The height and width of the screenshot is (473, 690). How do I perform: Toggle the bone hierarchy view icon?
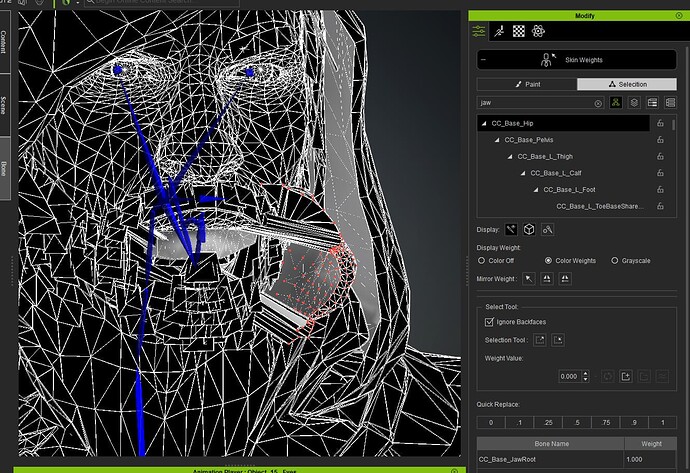[x=616, y=103]
